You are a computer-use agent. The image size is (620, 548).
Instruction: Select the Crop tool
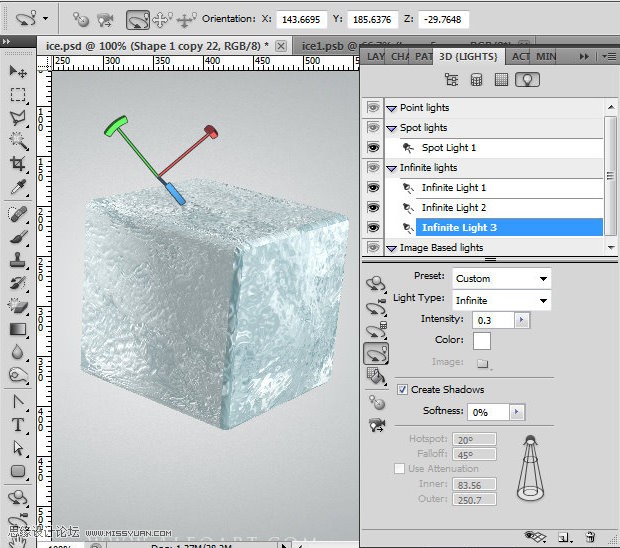[18, 164]
